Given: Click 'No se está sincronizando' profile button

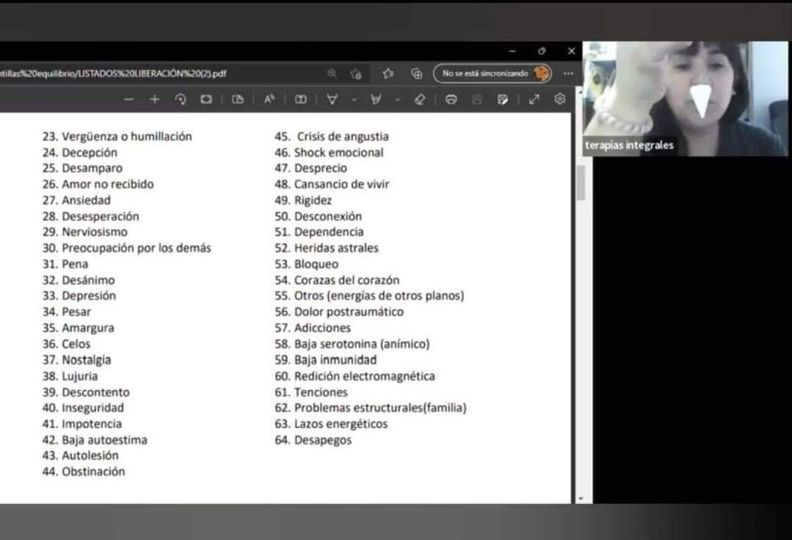Looking at the screenshot, I should (492, 73).
